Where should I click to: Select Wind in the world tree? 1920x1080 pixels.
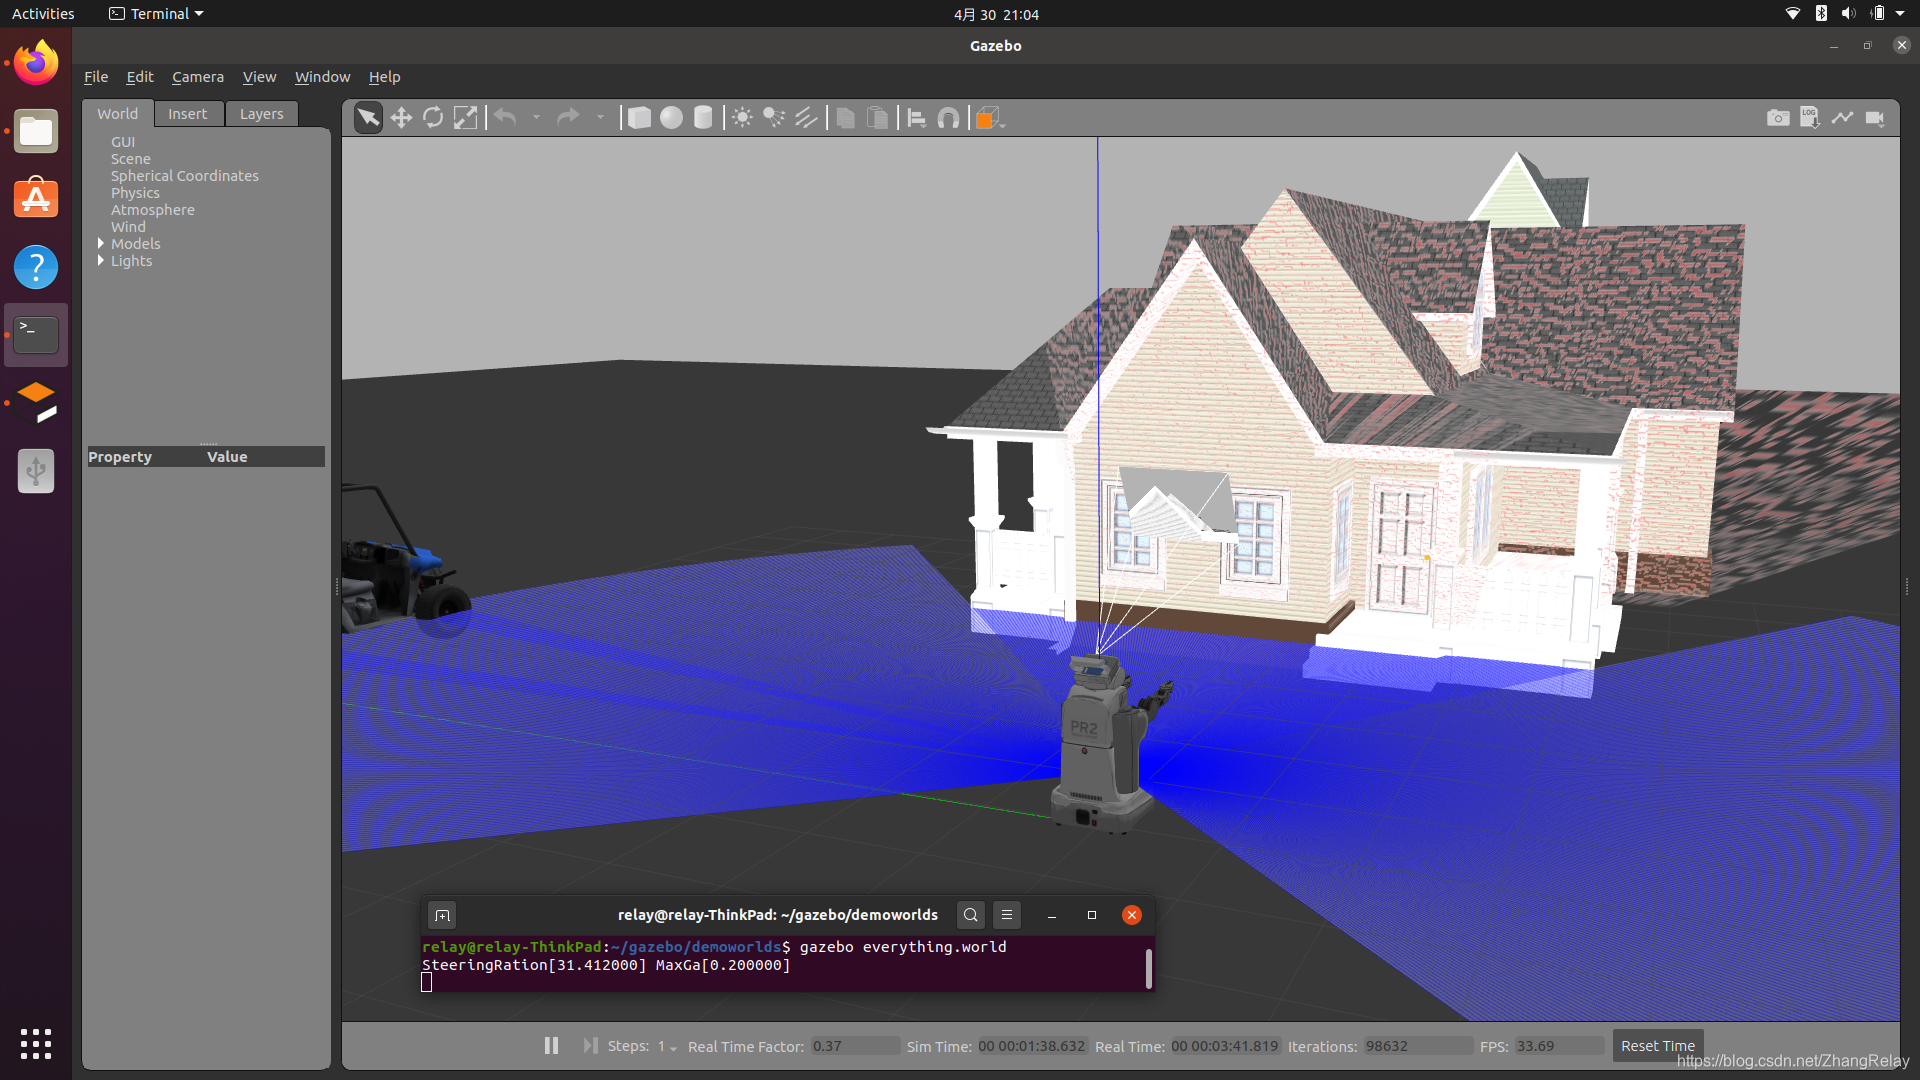click(x=128, y=227)
